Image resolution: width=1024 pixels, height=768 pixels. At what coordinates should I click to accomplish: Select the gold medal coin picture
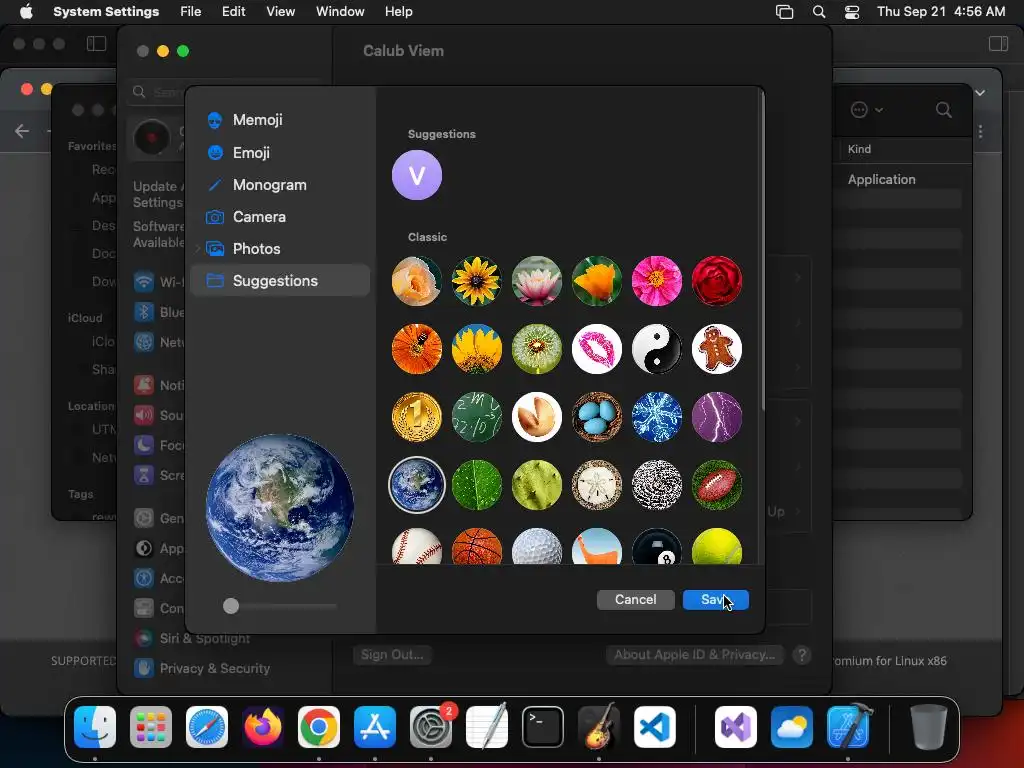[417, 417]
